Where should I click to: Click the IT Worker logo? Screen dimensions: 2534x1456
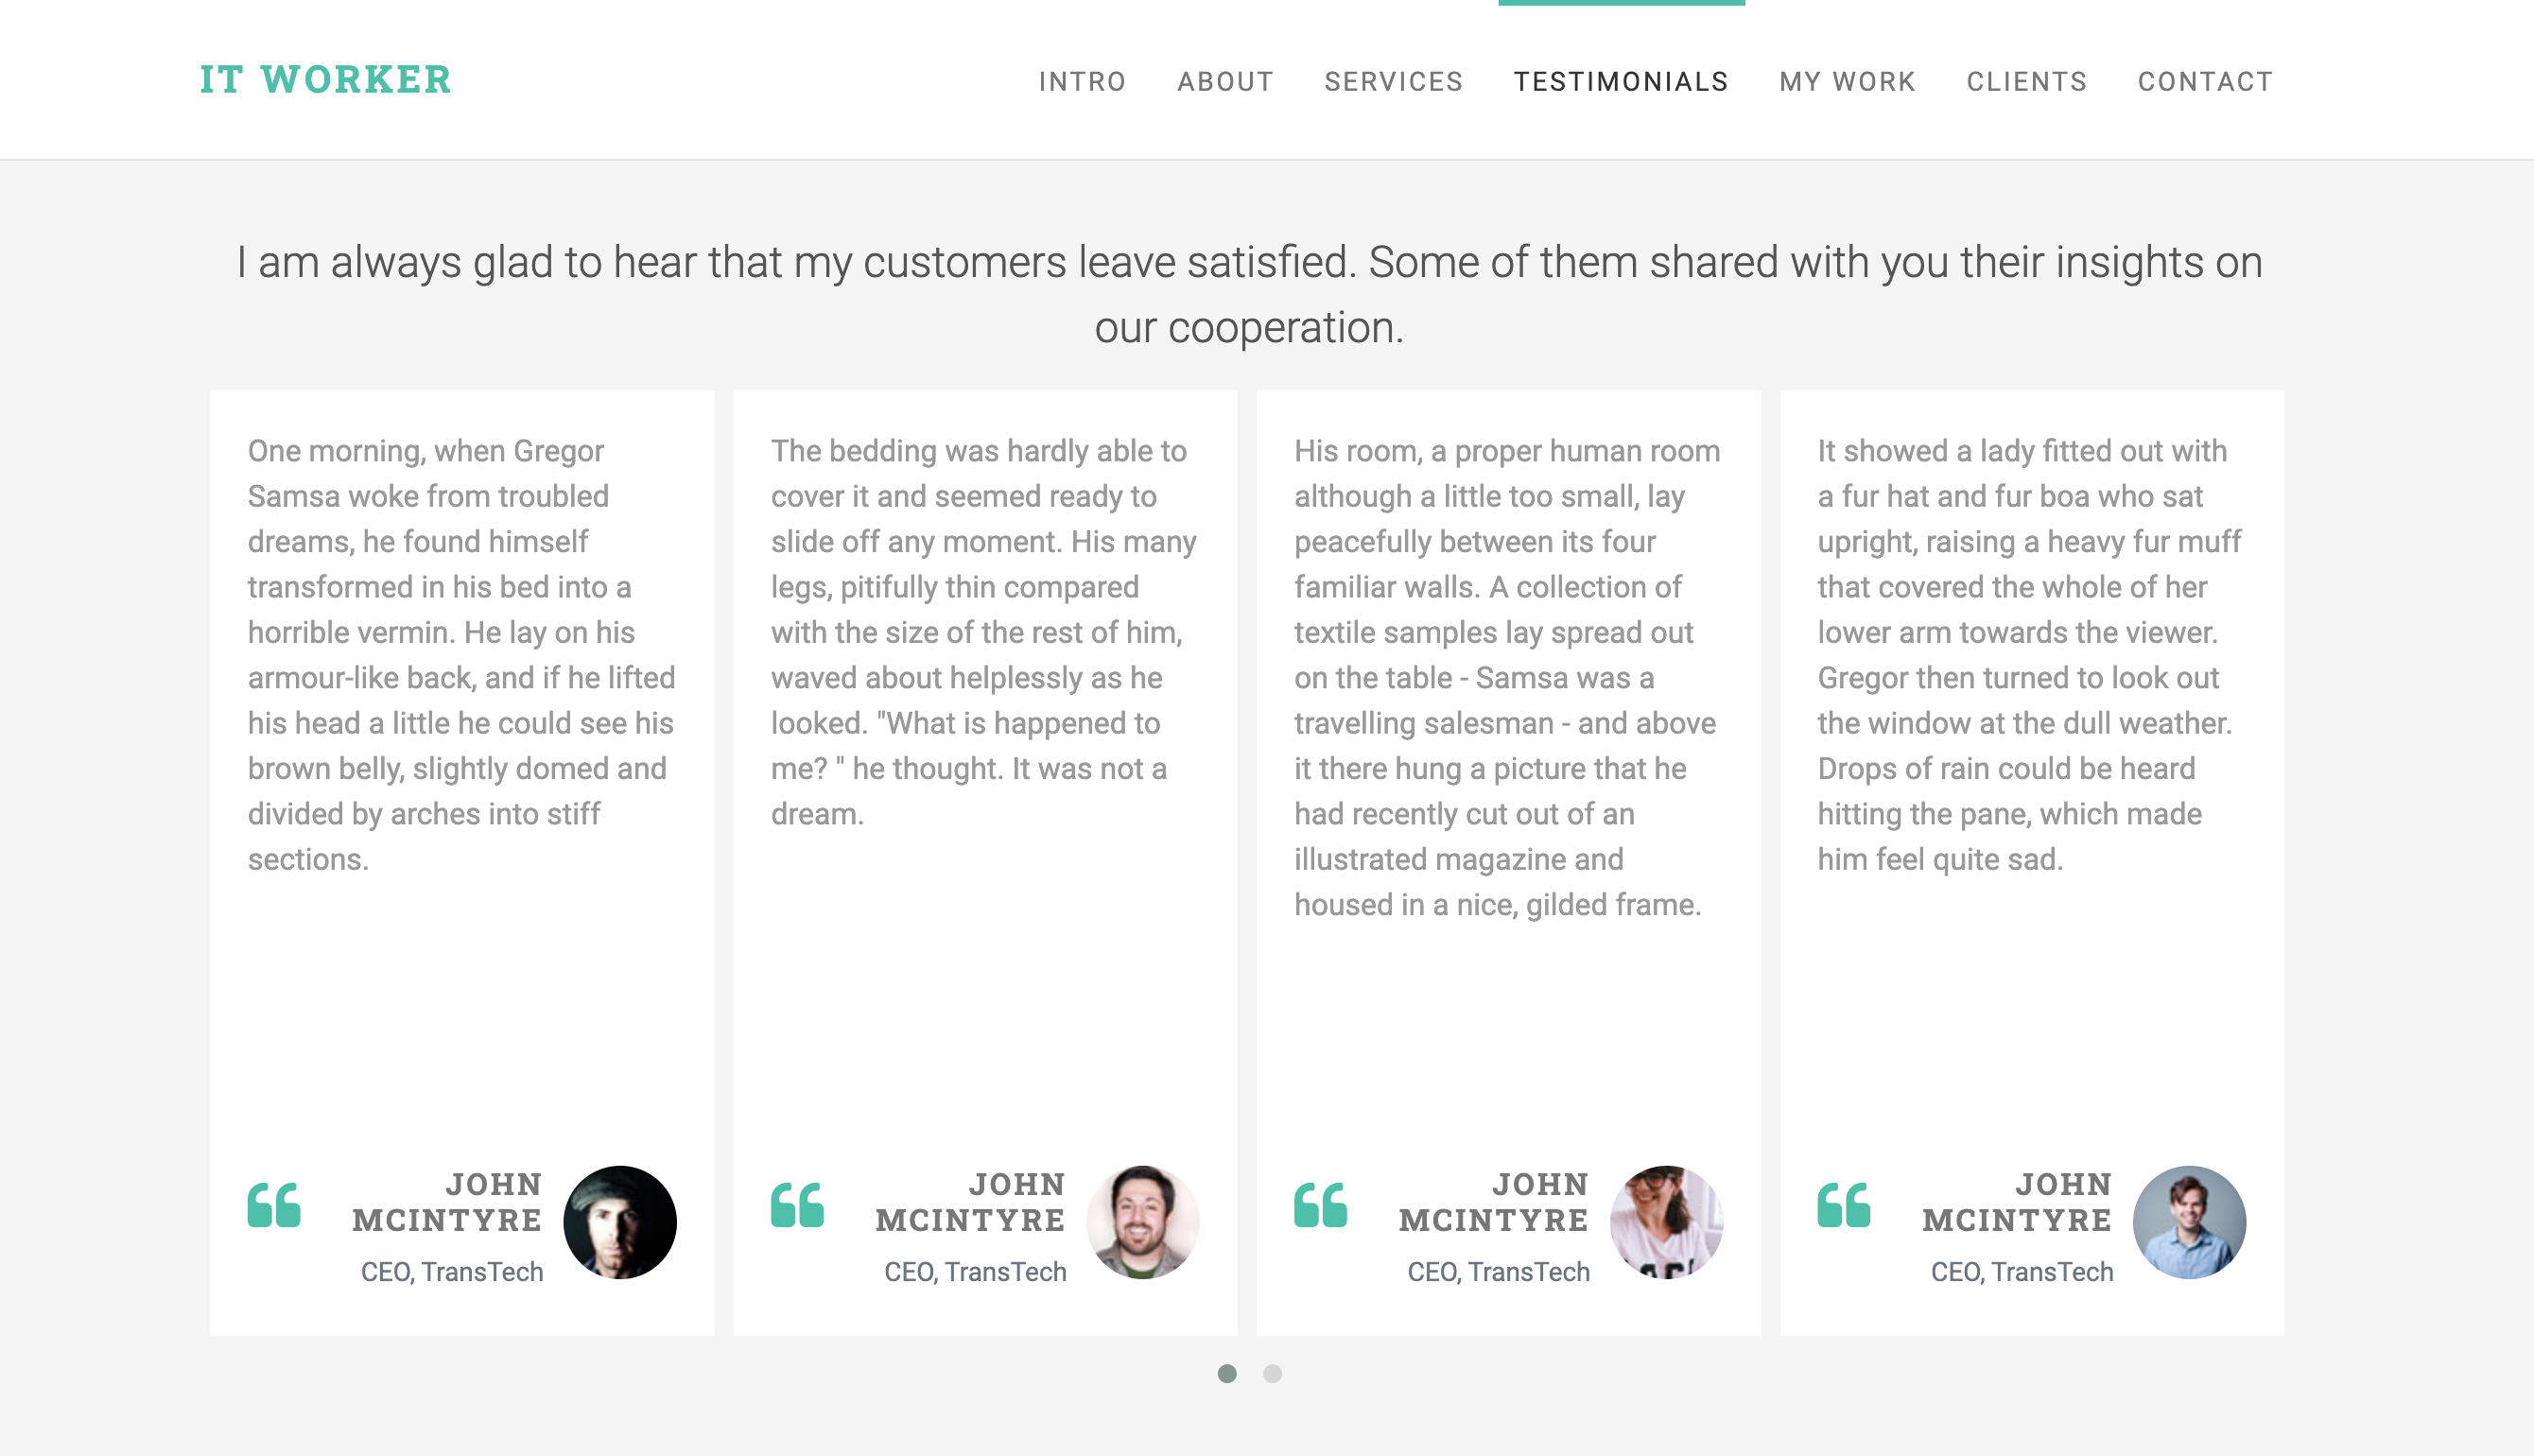tap(325, 79)
